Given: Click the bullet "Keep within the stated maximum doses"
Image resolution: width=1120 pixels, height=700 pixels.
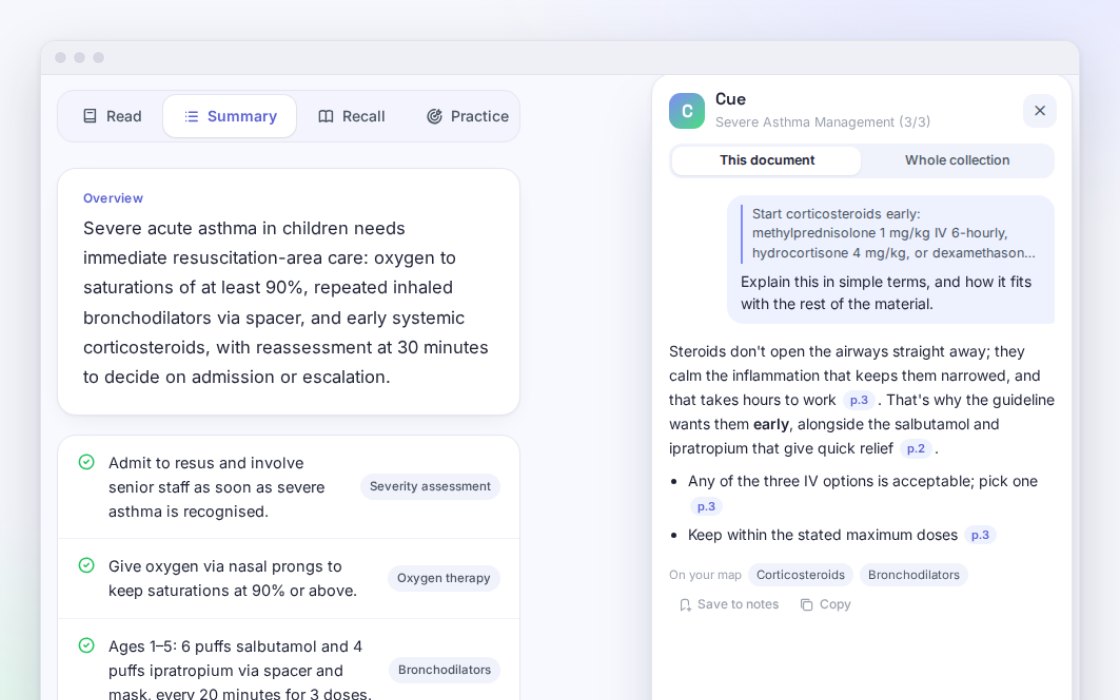Looking at the screenshot, I should (x=822, y=535).
